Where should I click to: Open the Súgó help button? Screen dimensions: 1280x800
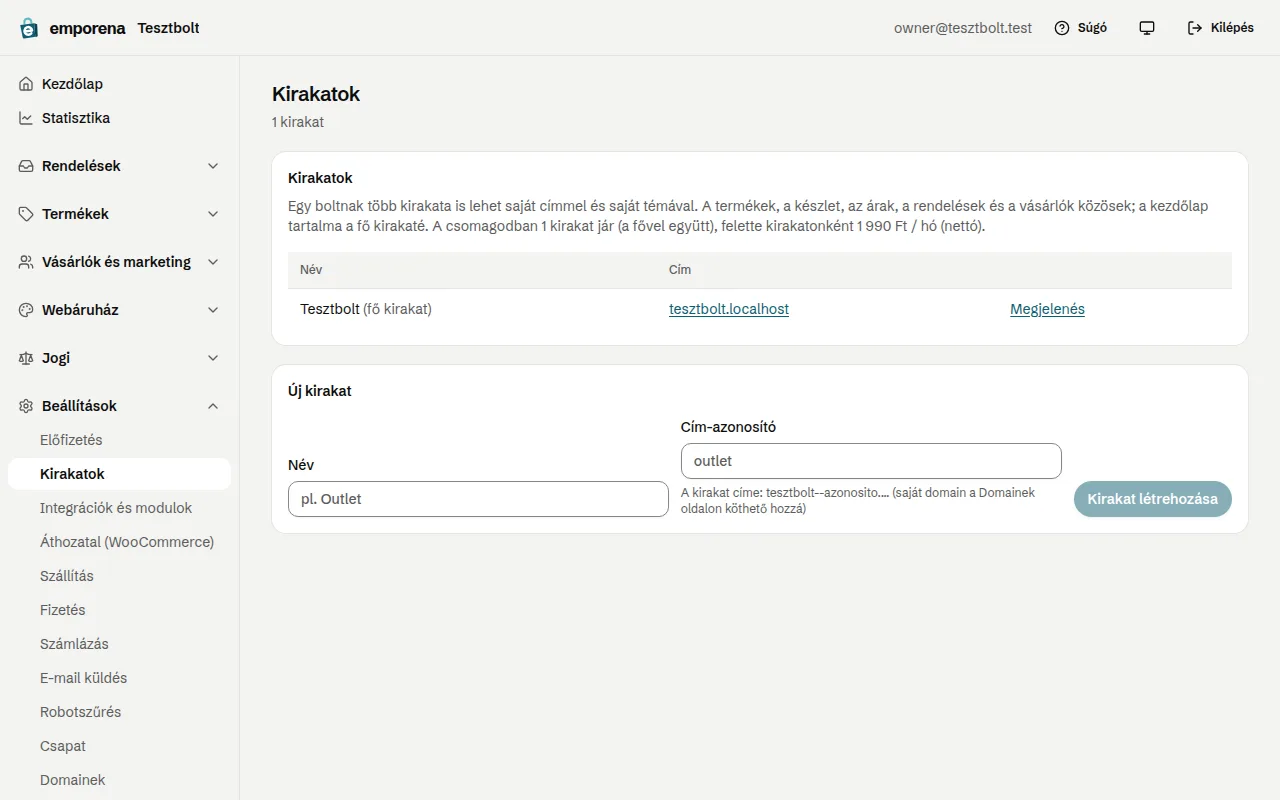1081,28
